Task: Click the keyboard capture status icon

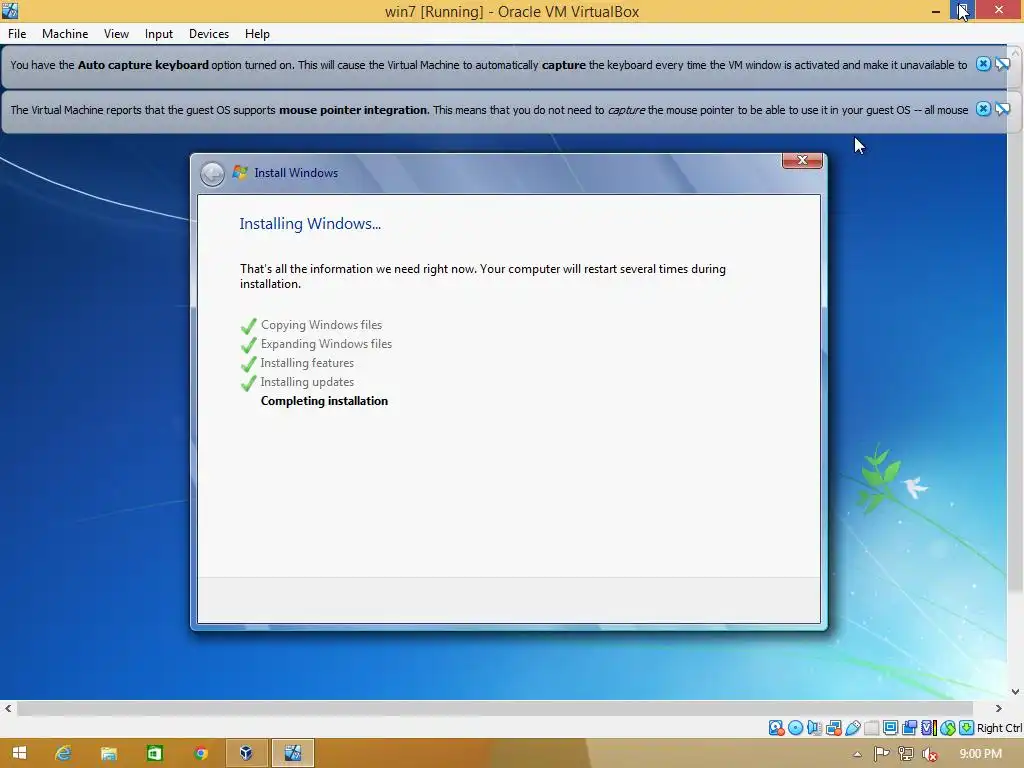Action: 967,728
